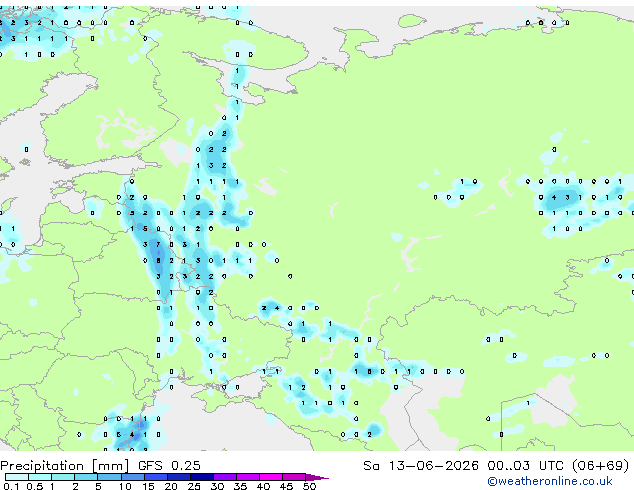Pick the blue legend swatch between 15 and 20
The image size is (634, 490).
(x=156, y=477)
